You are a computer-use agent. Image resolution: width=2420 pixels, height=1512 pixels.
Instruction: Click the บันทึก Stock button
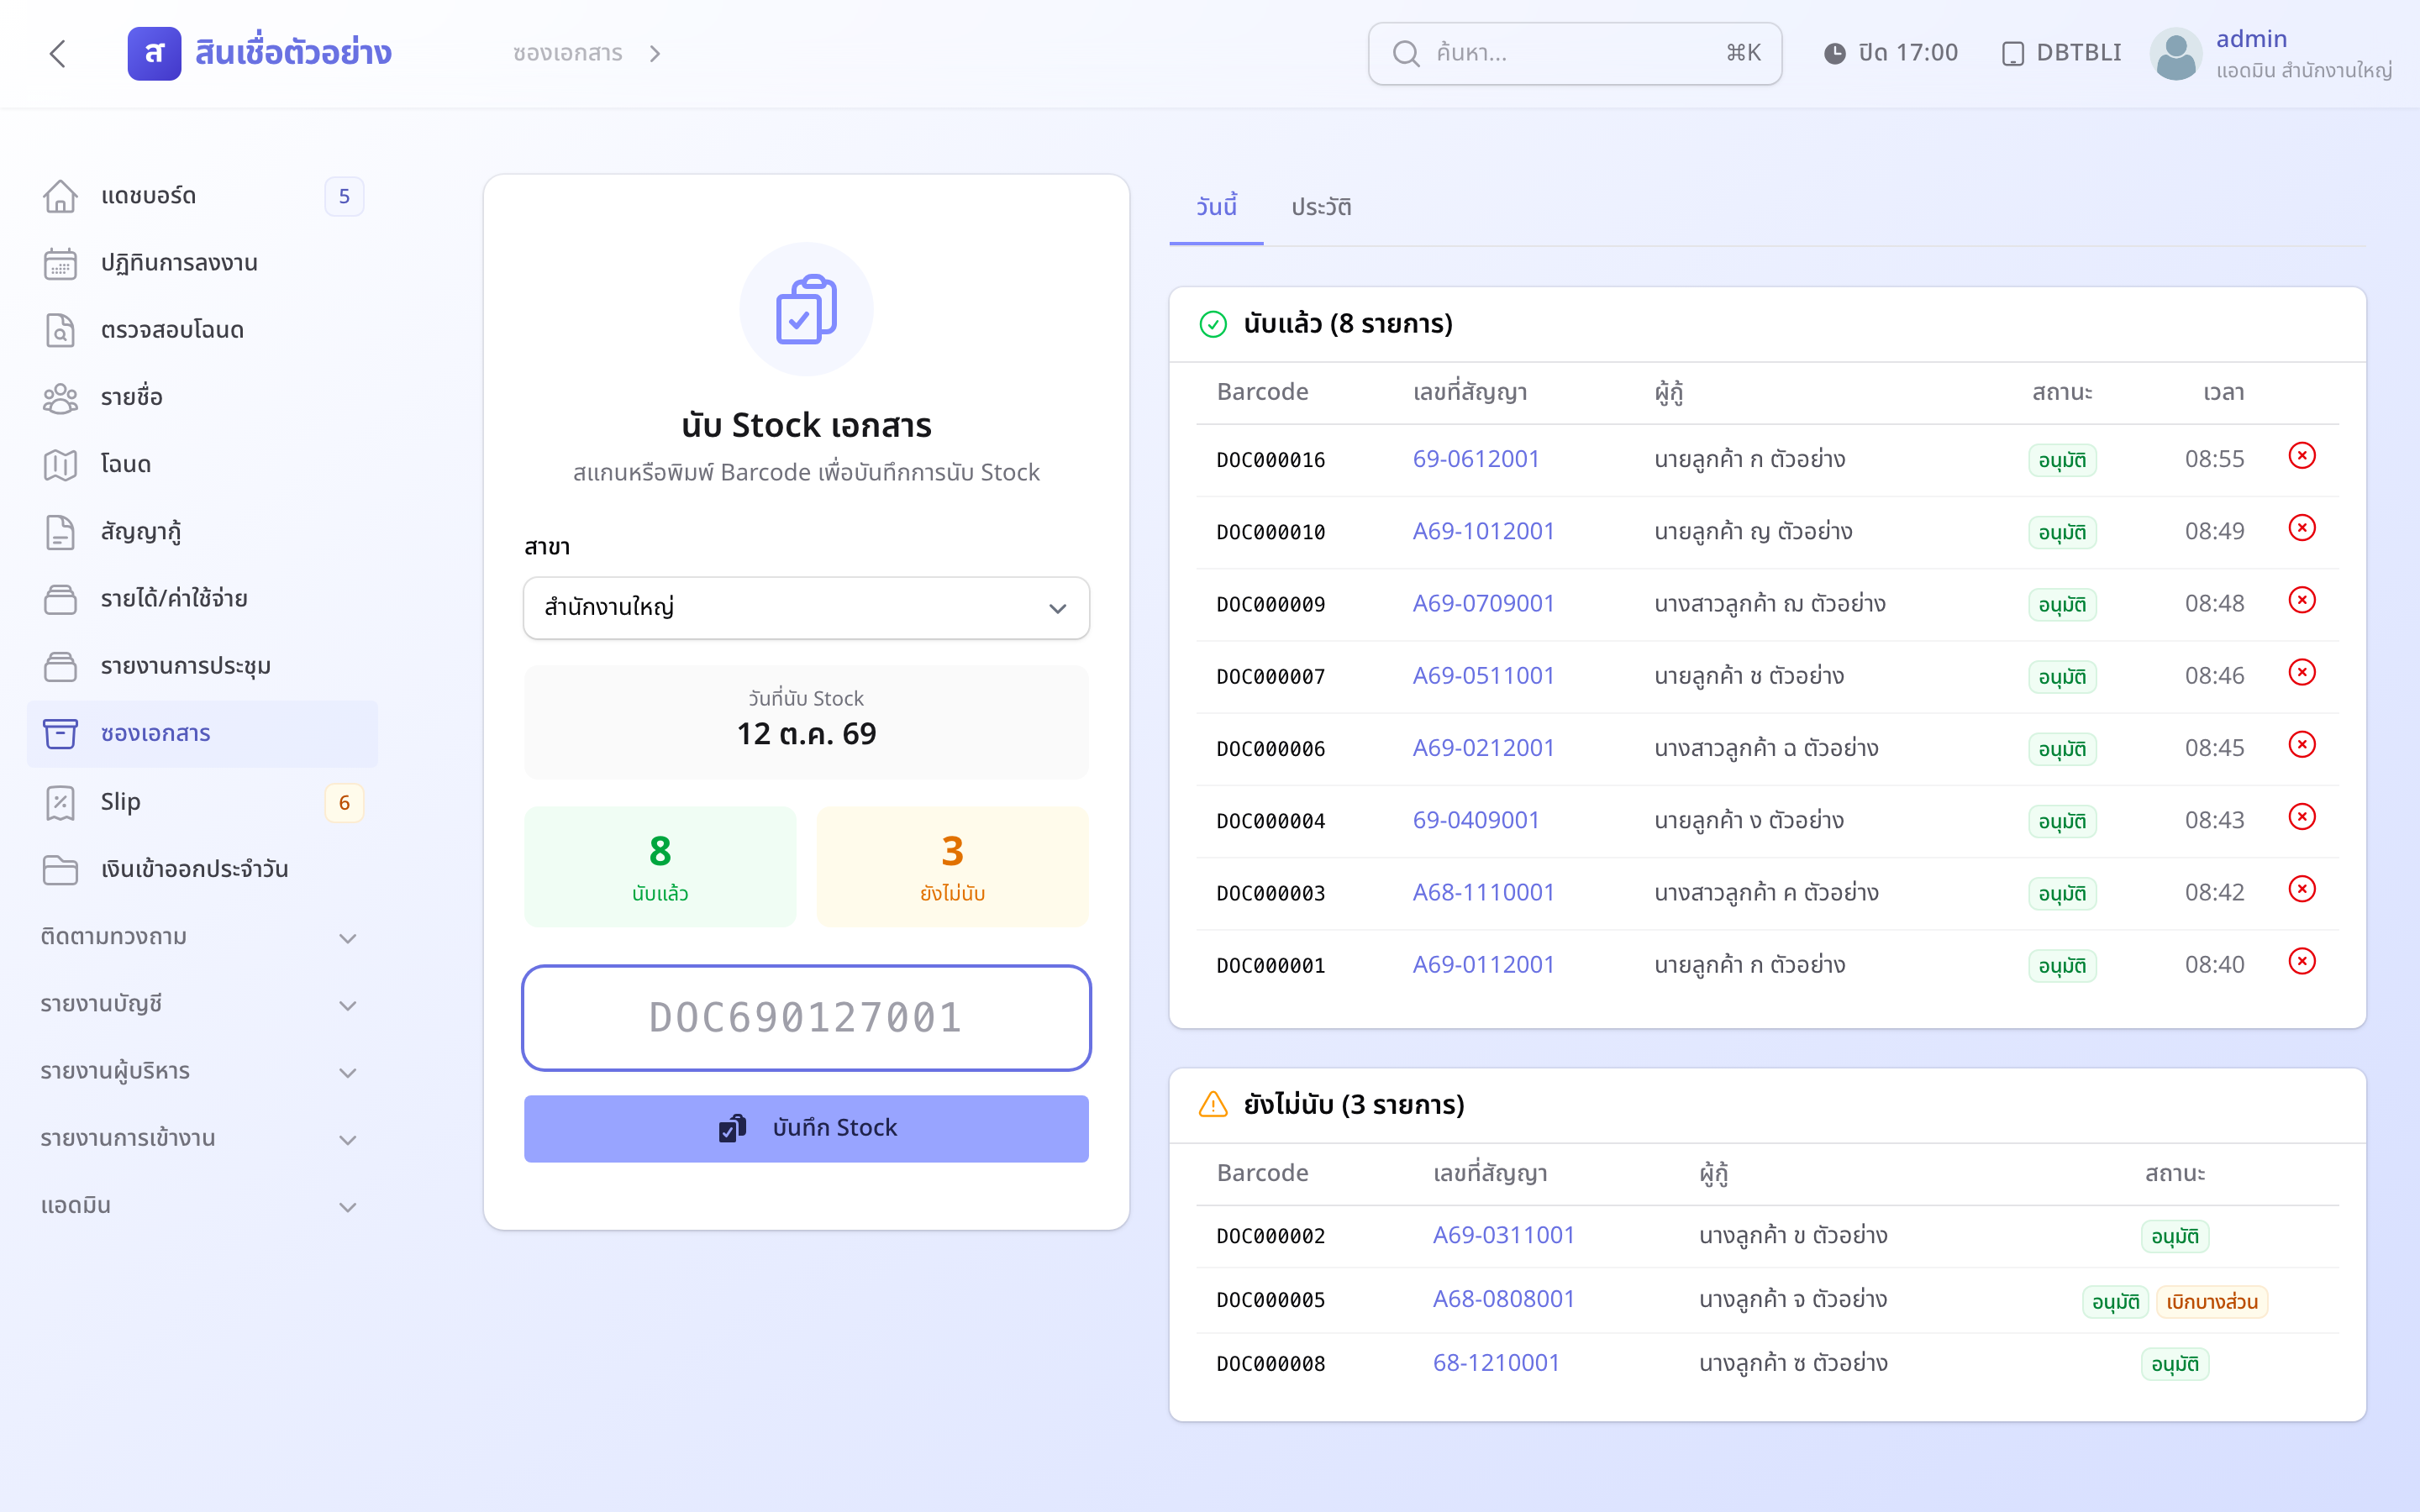[x=806, y=1128]
